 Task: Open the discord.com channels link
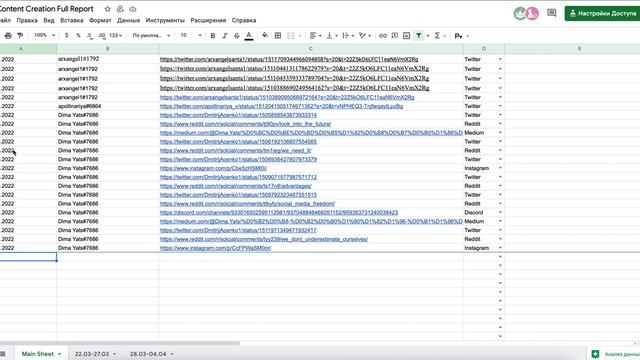tap(279, 212)
